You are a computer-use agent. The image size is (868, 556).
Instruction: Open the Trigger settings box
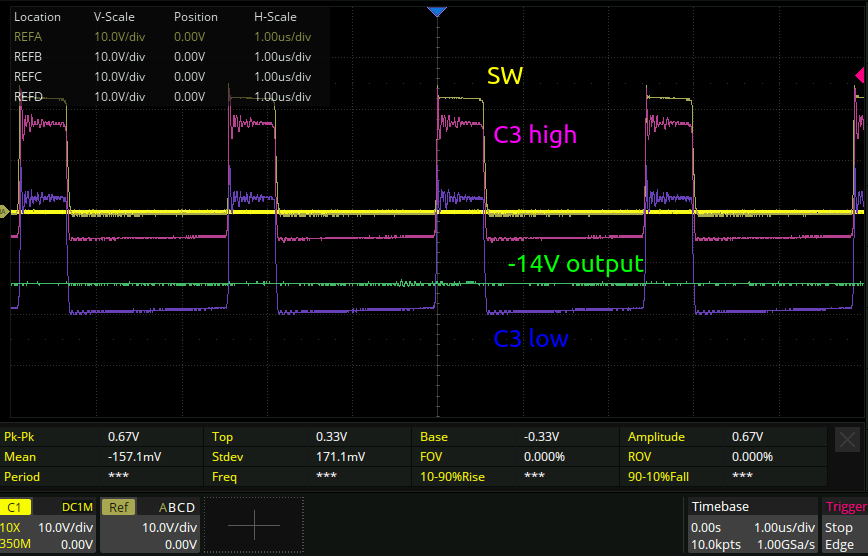[845, 524]
